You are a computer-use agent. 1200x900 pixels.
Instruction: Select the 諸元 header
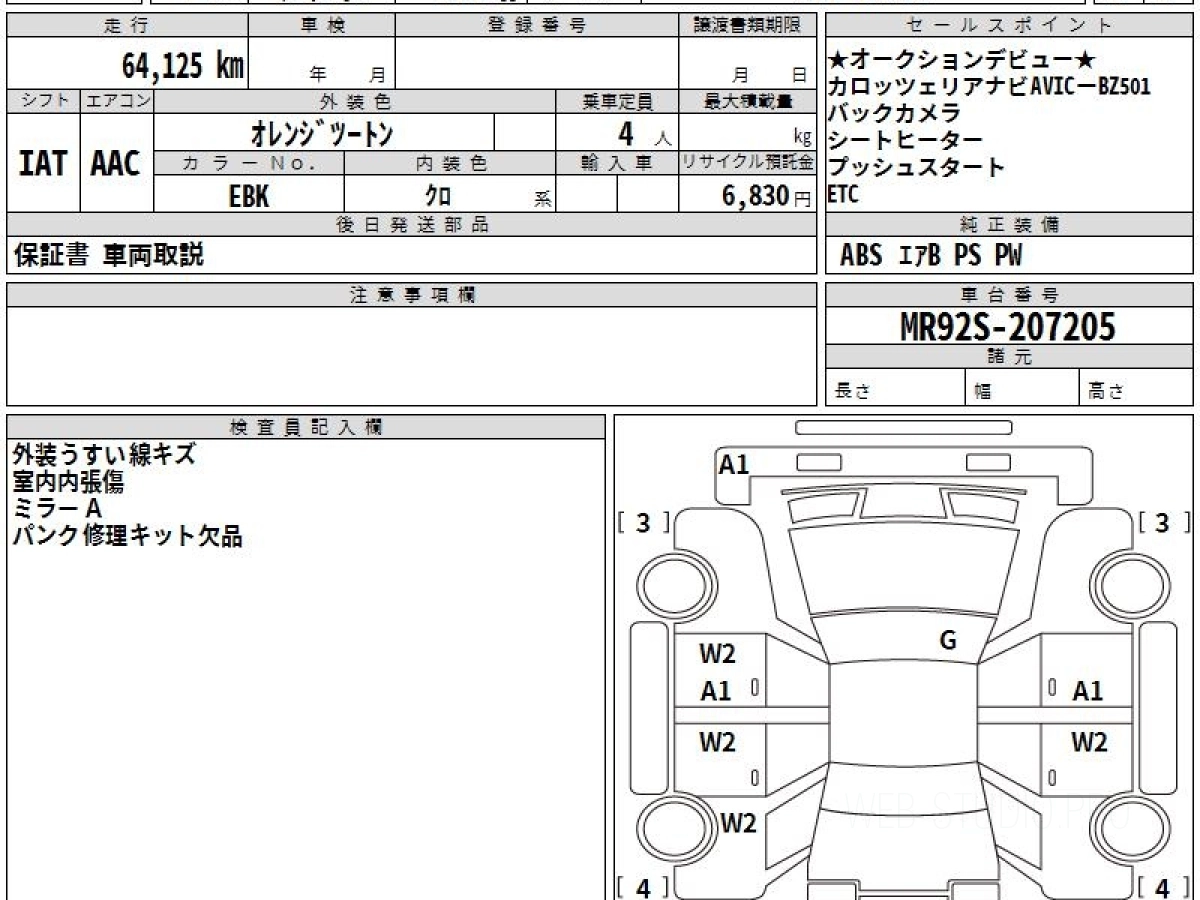pyautogui.click(x=1010, y=357)
